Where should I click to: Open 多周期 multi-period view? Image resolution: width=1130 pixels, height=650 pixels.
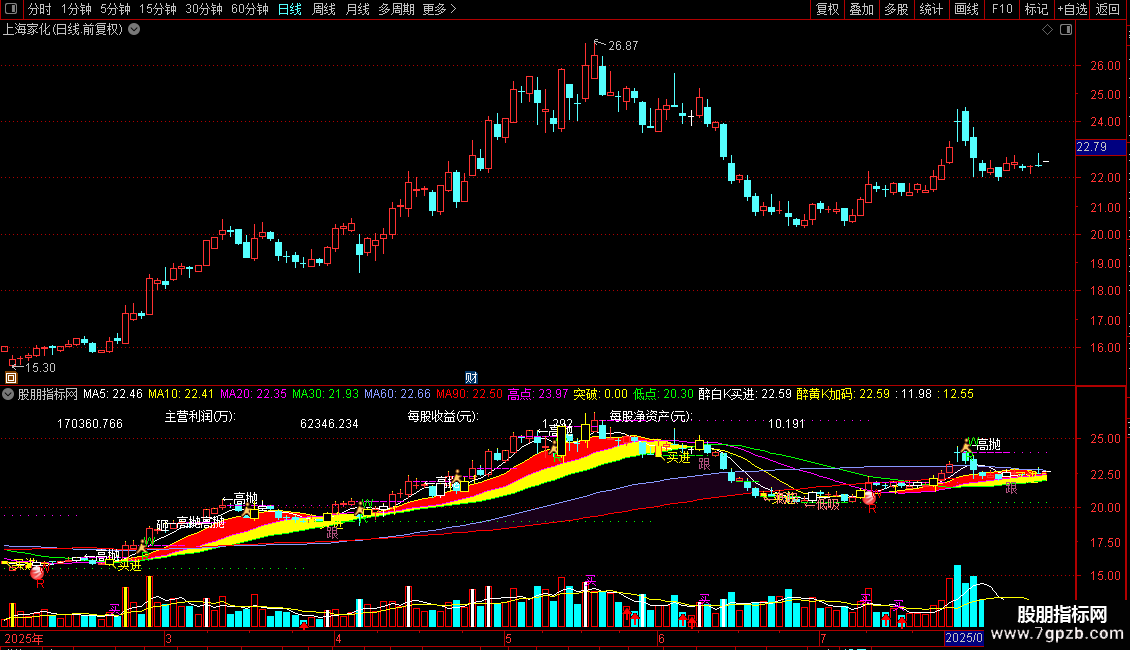coord(396,9)
